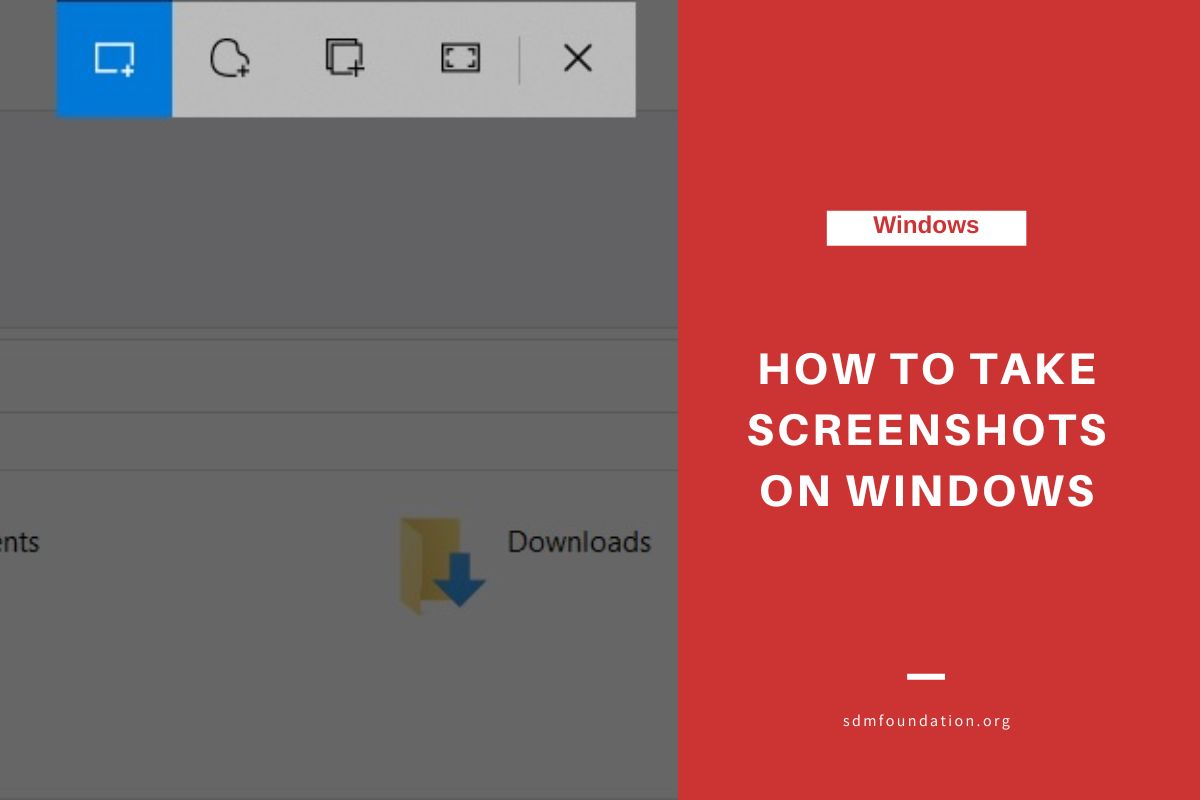Click the truncated ents folder label
The height and width of the screenshot is (800, 1200).
point(20,543)
